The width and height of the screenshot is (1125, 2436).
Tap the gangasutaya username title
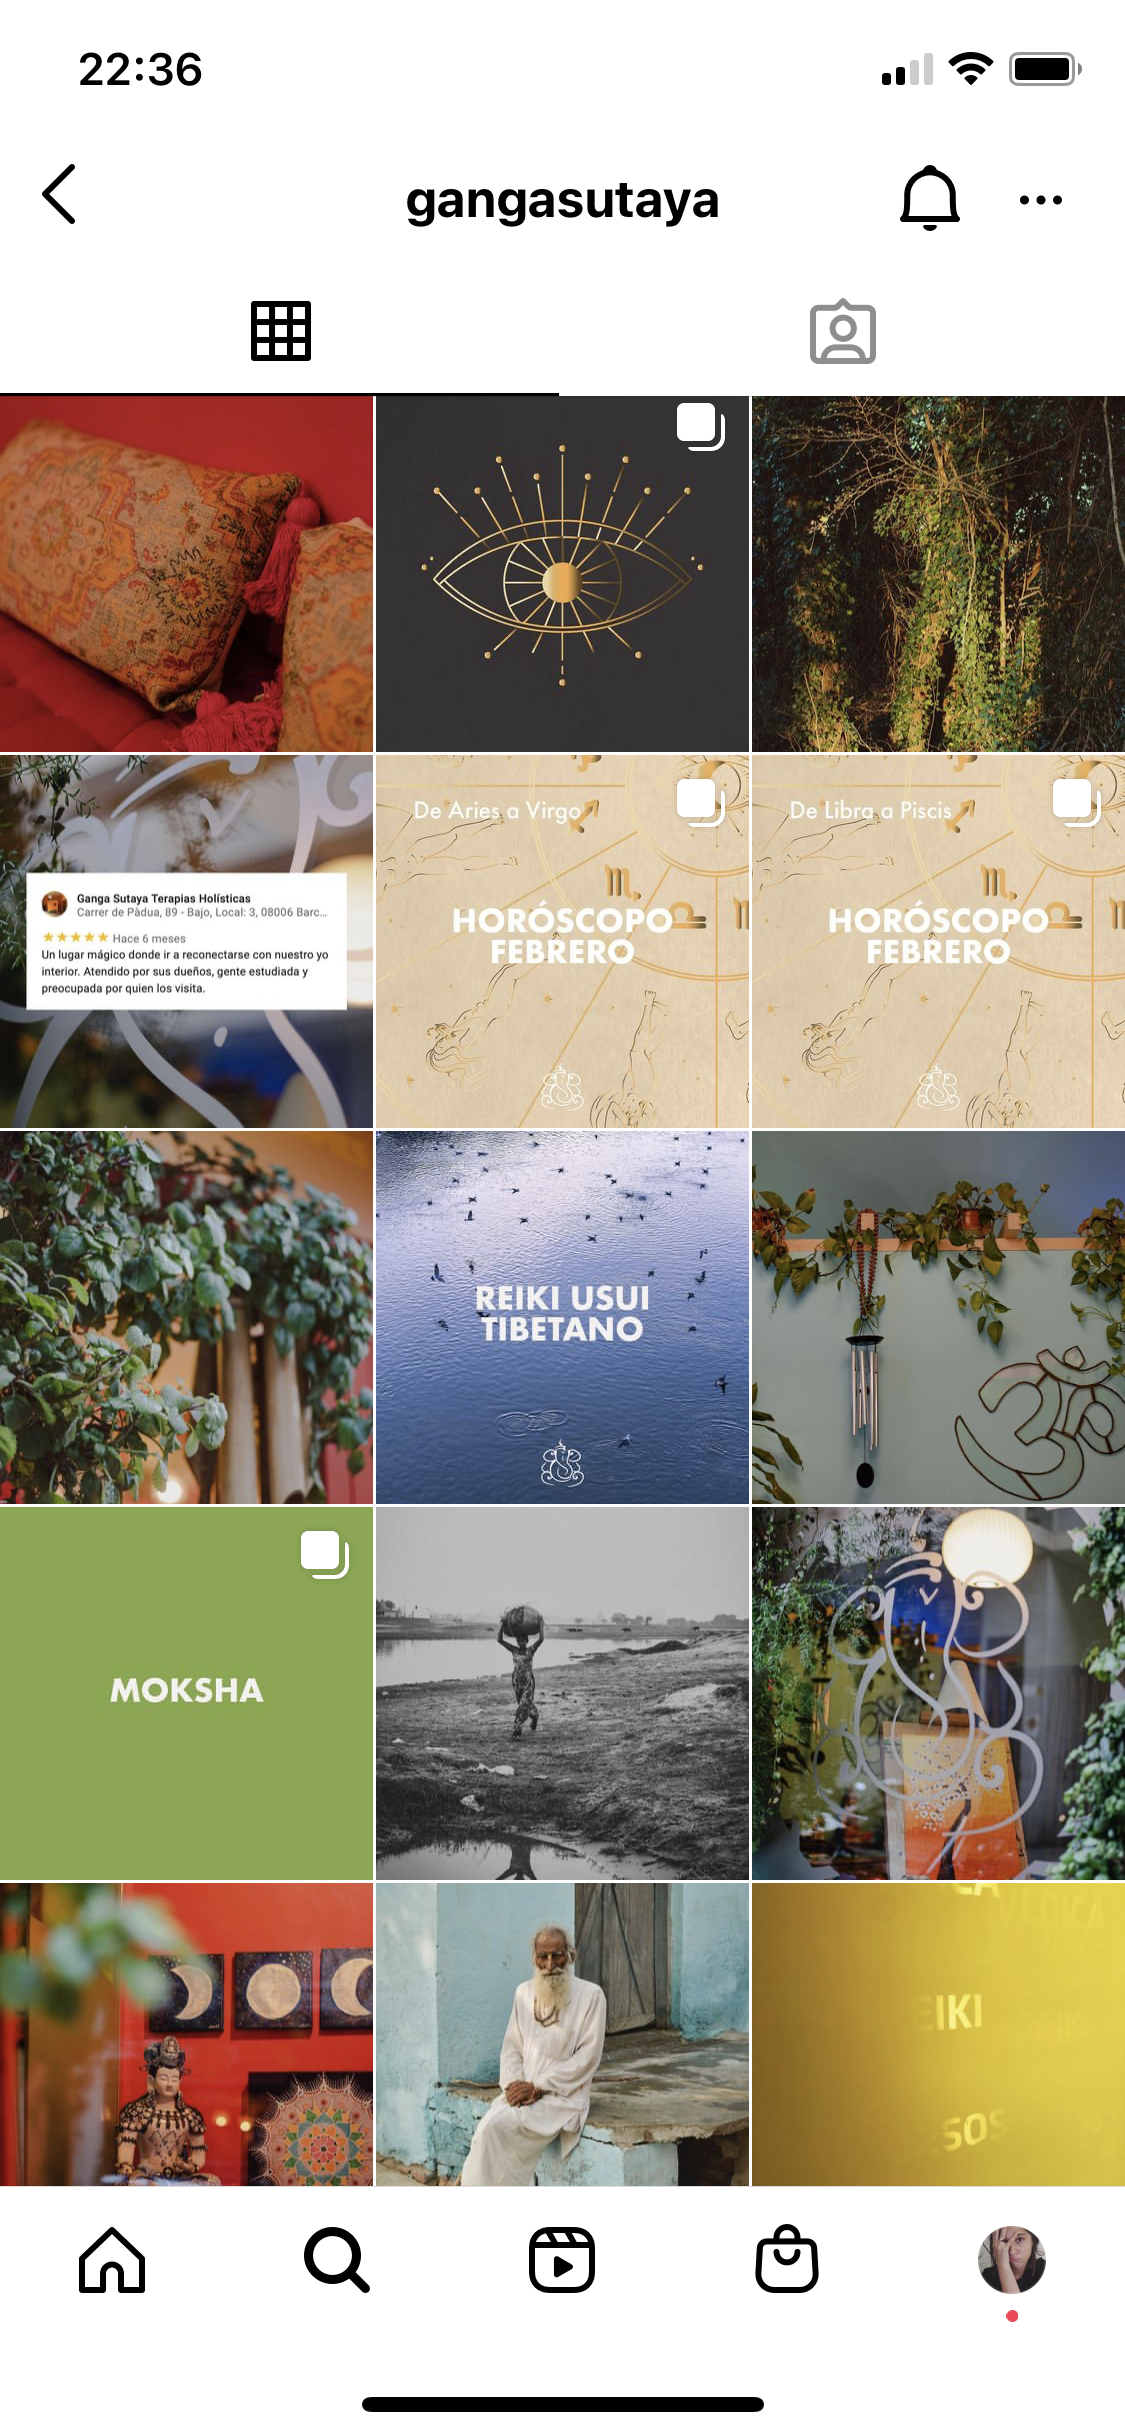pos(562,200)
